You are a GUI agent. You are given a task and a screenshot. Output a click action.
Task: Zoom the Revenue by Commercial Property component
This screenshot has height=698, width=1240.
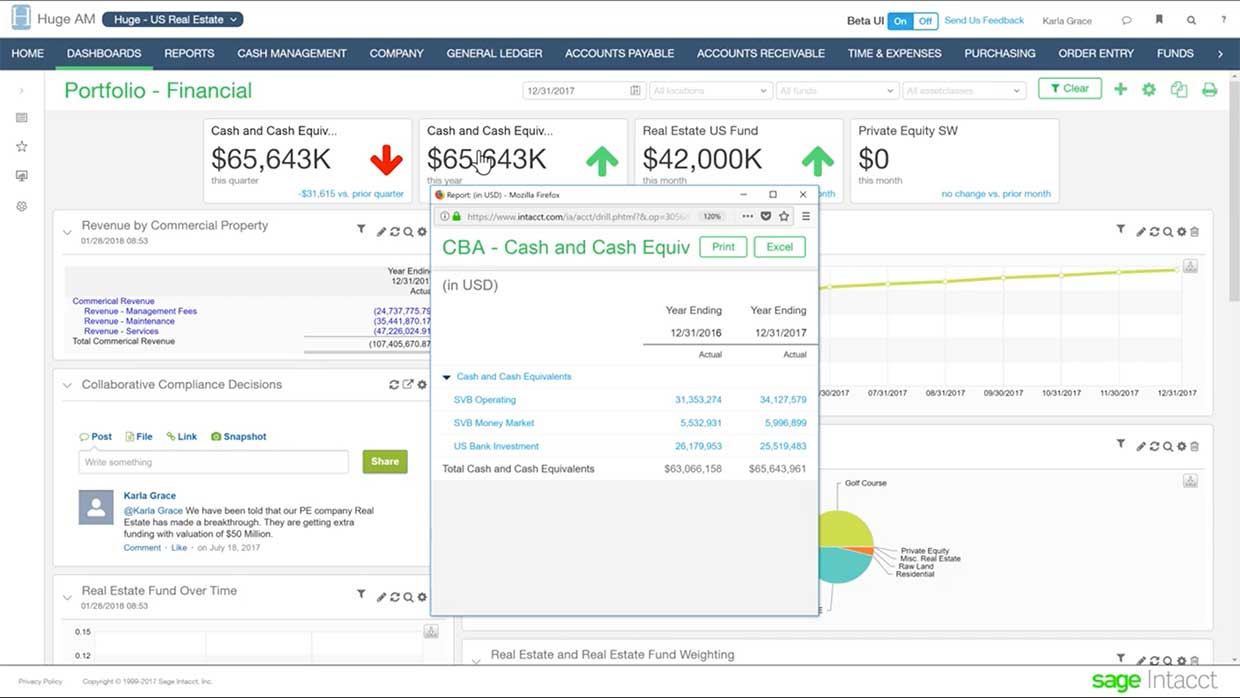pos(408,232)
